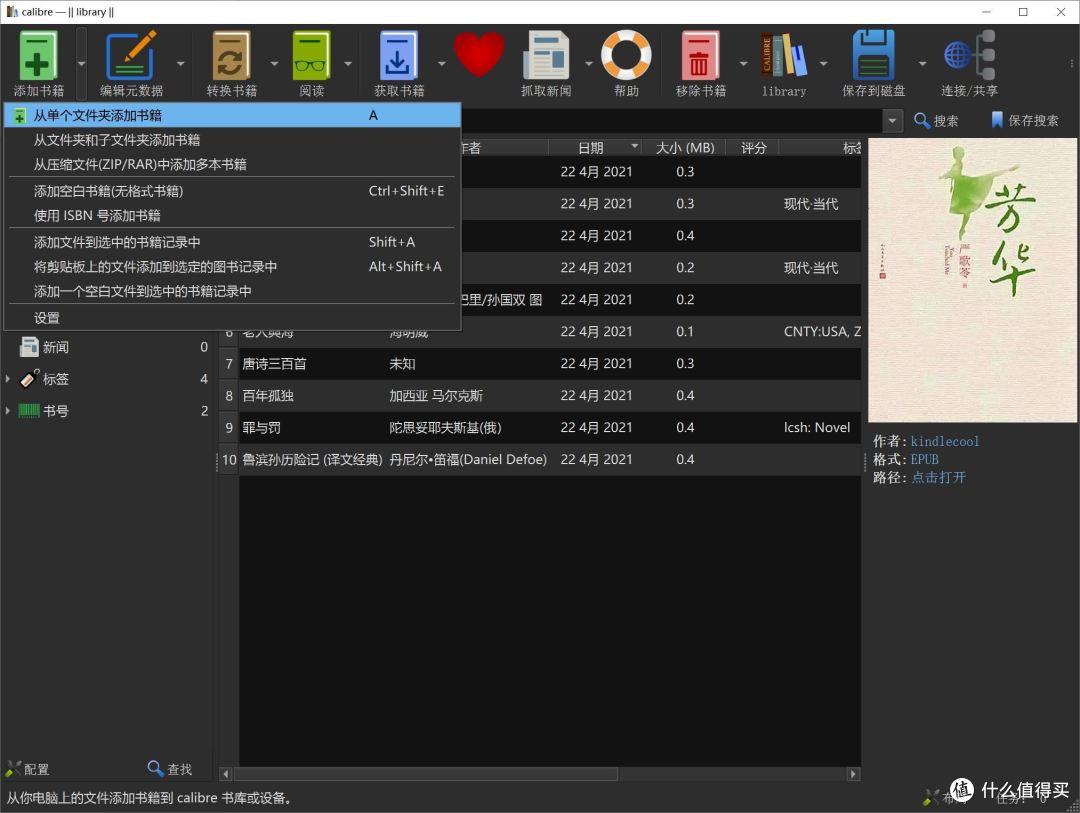The image size is (1080, 813).
Task: Open dropdown arrow next to Read
Action: (x=348, y=63)
